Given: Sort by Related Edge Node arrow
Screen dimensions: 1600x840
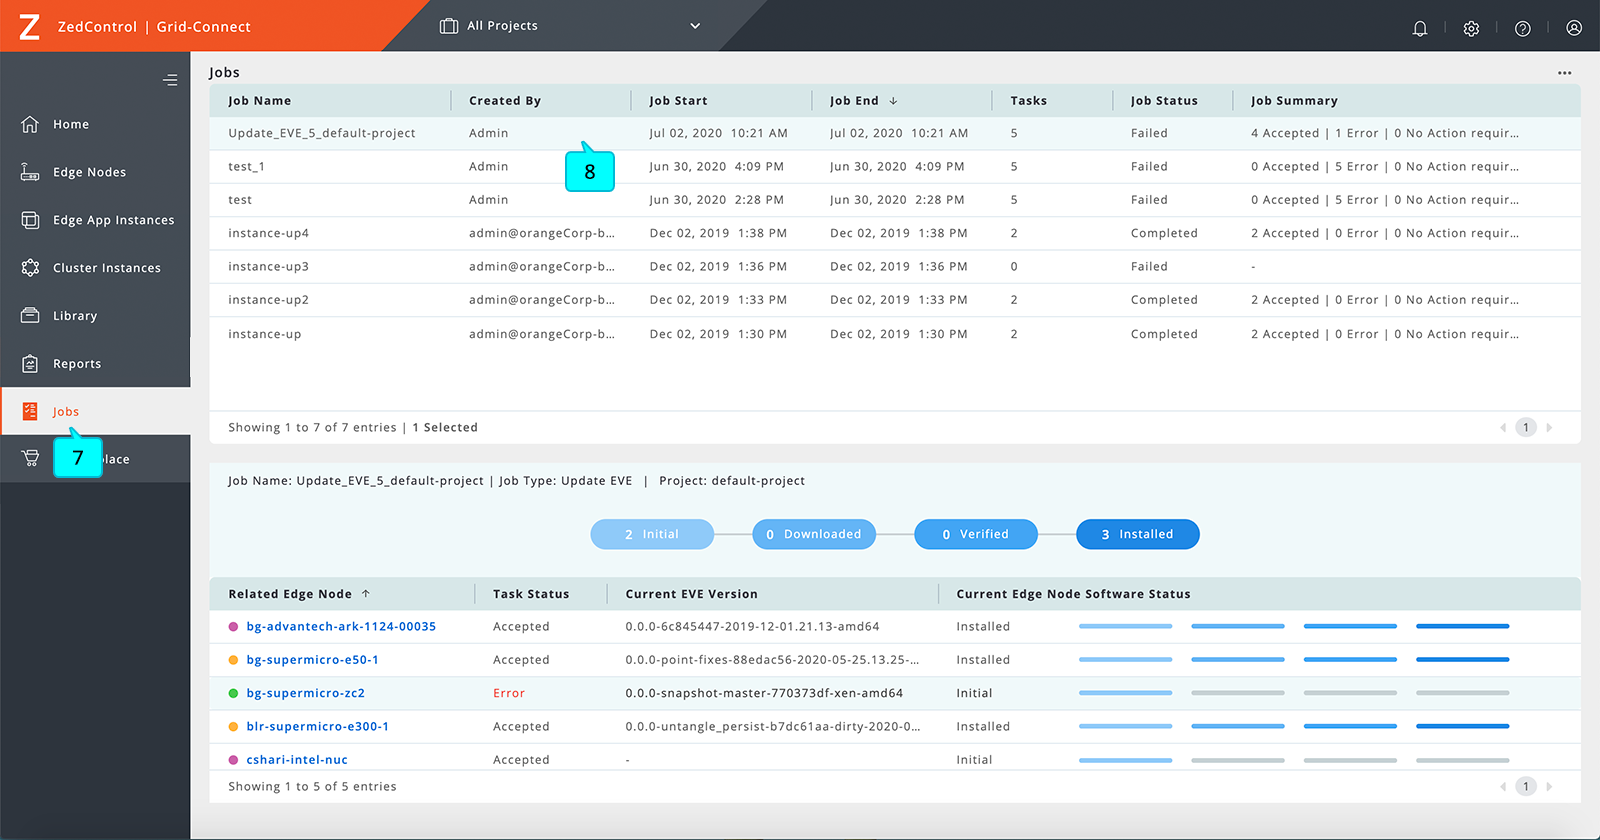Looking at the screenshot, I should click(366, 594).
